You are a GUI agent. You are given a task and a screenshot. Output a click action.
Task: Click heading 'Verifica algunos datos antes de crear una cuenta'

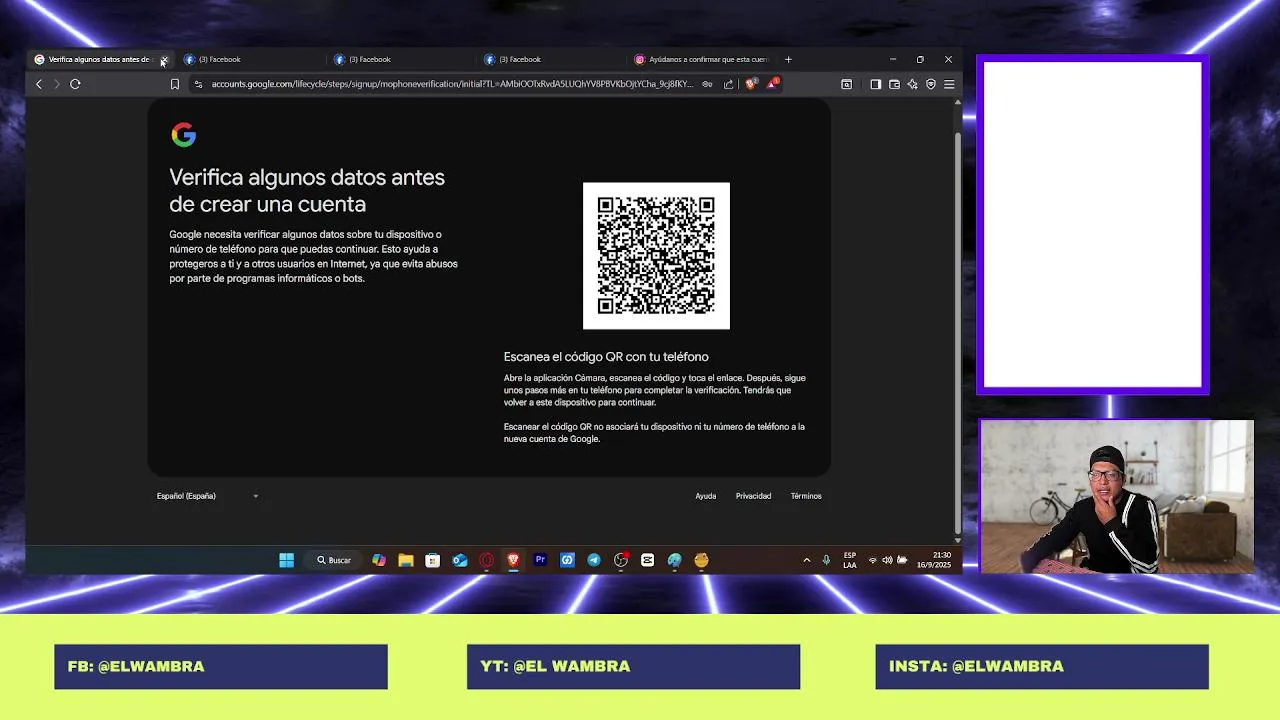point(307,191)
